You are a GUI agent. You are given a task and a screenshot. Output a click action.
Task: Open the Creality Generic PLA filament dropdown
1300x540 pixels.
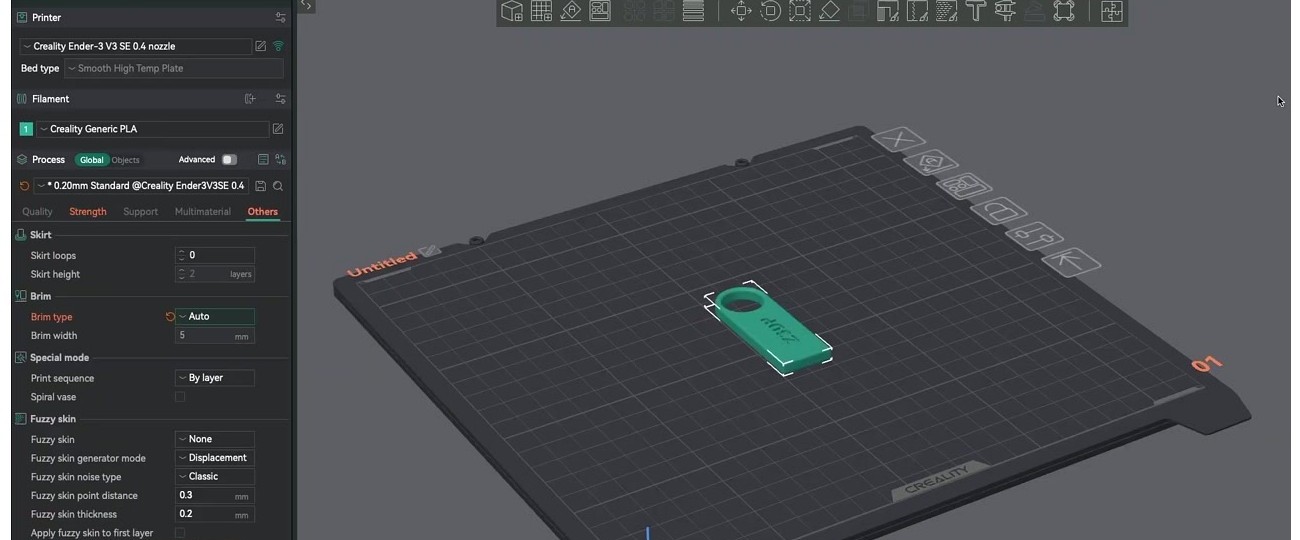[153, 129]
